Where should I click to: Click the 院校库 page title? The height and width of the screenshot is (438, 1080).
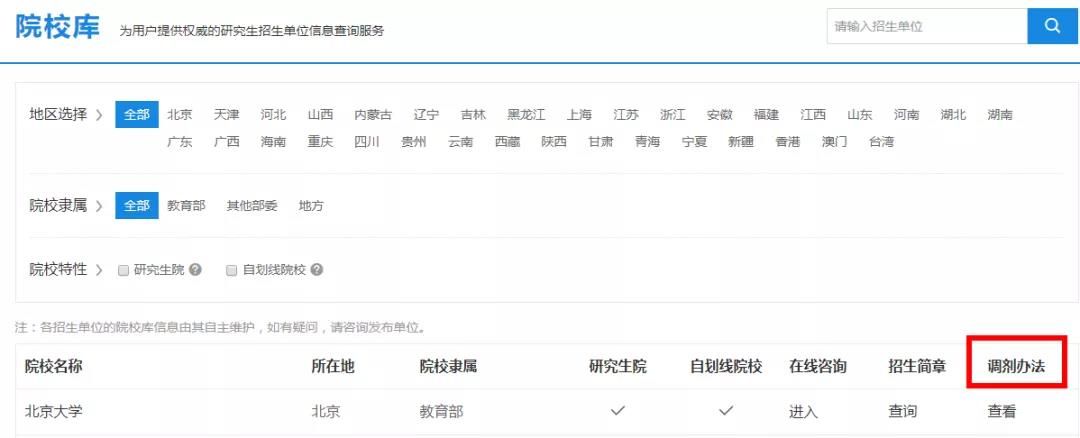[58, 27]
